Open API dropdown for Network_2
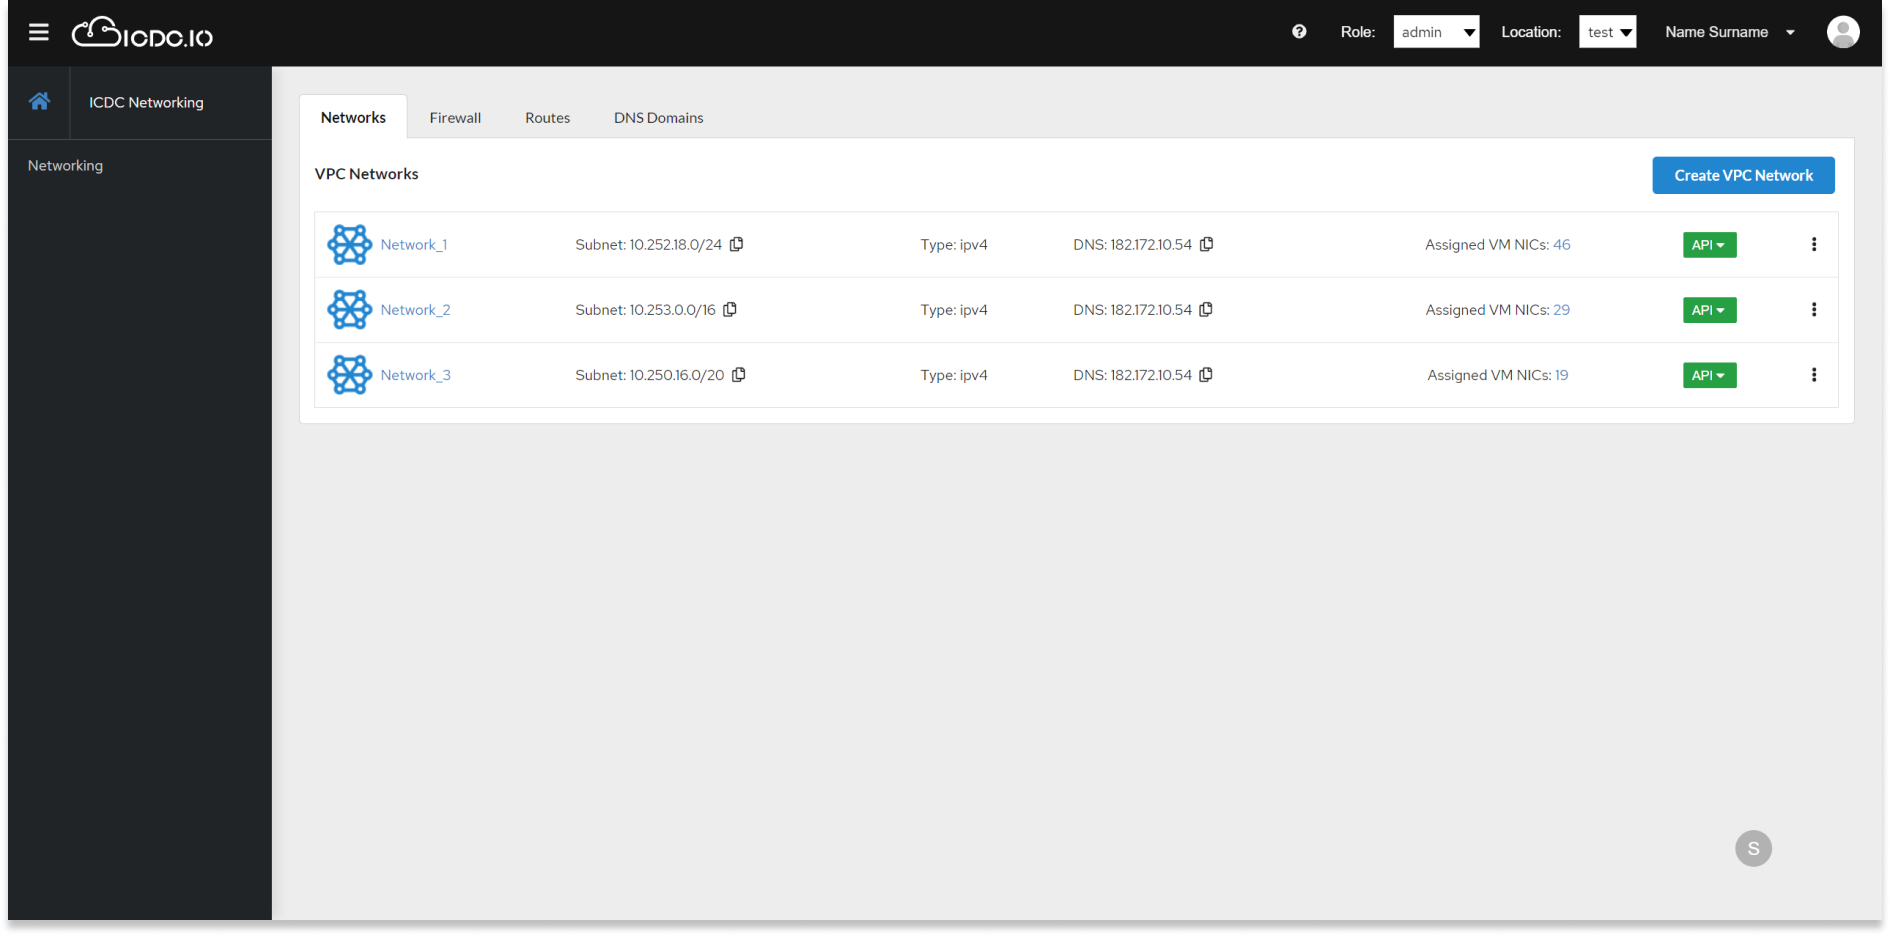 pos(1709,310)
